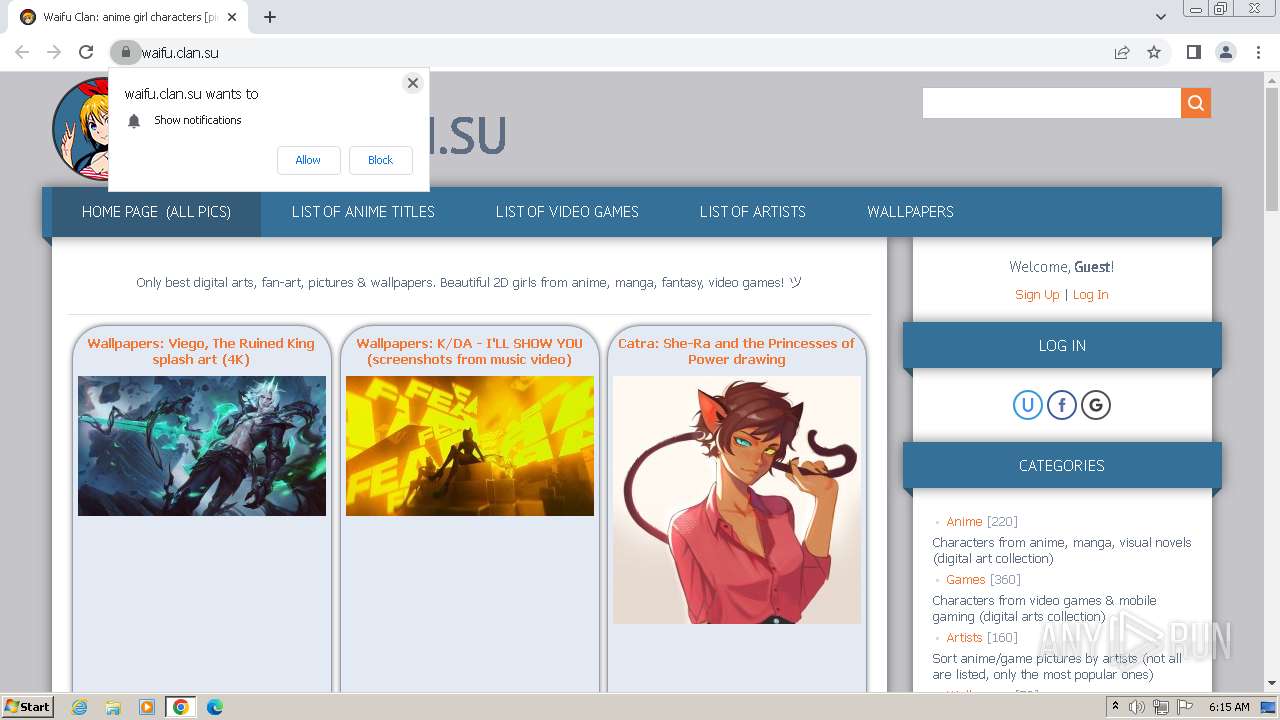Open Anime category link
The height and width of the screenshot is (720, 1280).
[x=964, y=522]
